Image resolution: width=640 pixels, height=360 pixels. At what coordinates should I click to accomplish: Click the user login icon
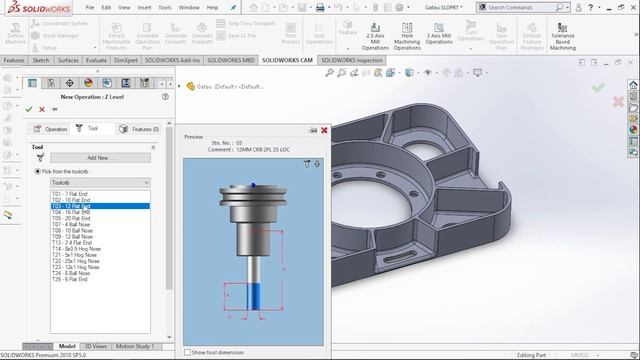(578, 7)
